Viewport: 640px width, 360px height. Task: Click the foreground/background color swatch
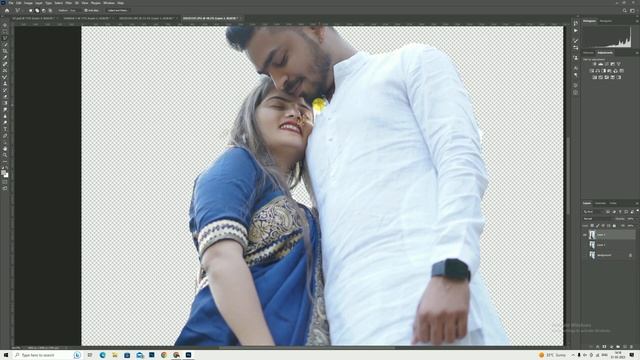[5, 173]
